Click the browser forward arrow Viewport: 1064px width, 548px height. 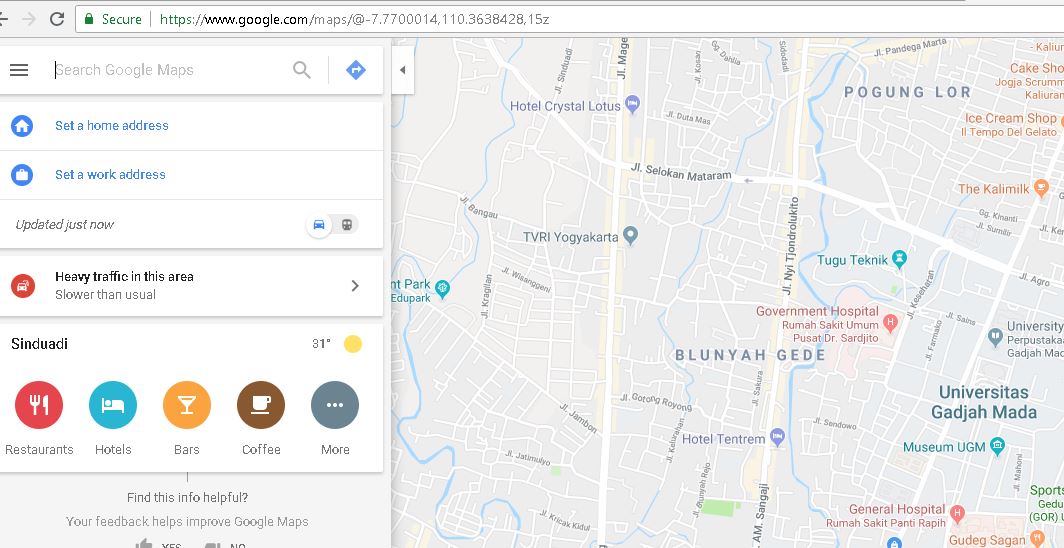pyautogui.click(x=29, y=19)
